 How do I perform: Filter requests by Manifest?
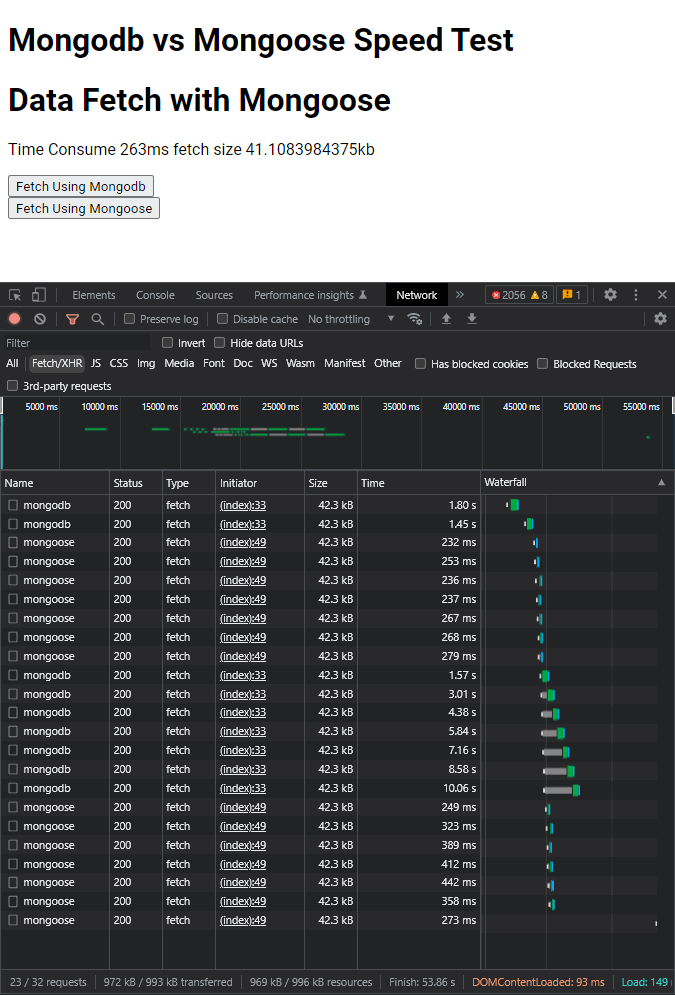pos(345,364)
